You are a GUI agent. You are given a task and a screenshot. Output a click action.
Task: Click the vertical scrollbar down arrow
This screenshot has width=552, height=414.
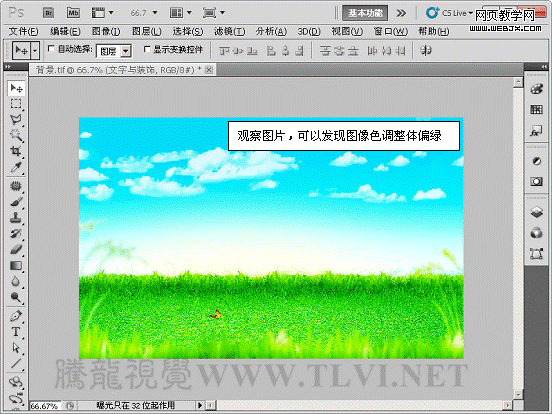[x=518, y=394]
